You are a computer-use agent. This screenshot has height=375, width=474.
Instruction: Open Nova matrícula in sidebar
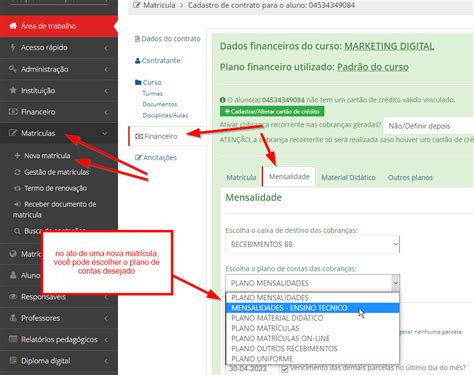tap(47, 156)
